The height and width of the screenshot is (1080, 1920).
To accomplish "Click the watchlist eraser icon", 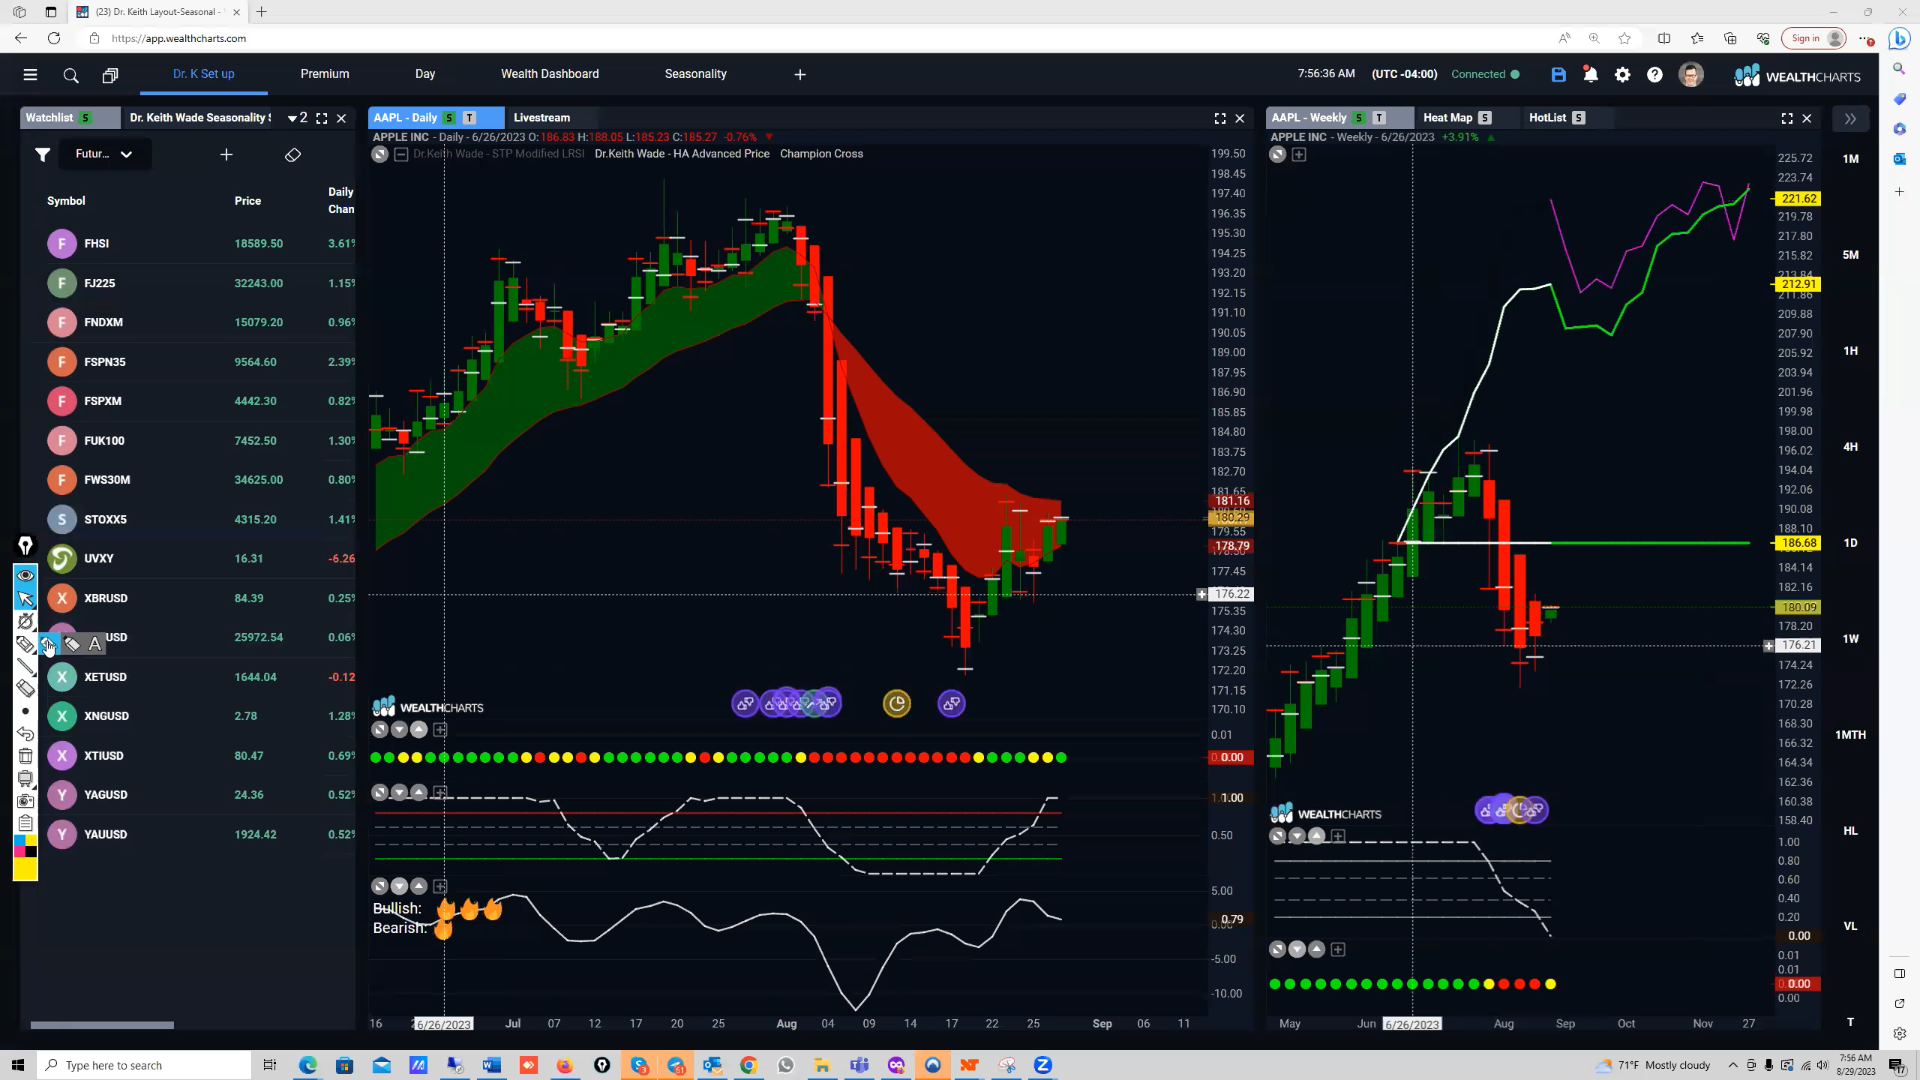I will (293, 154).
